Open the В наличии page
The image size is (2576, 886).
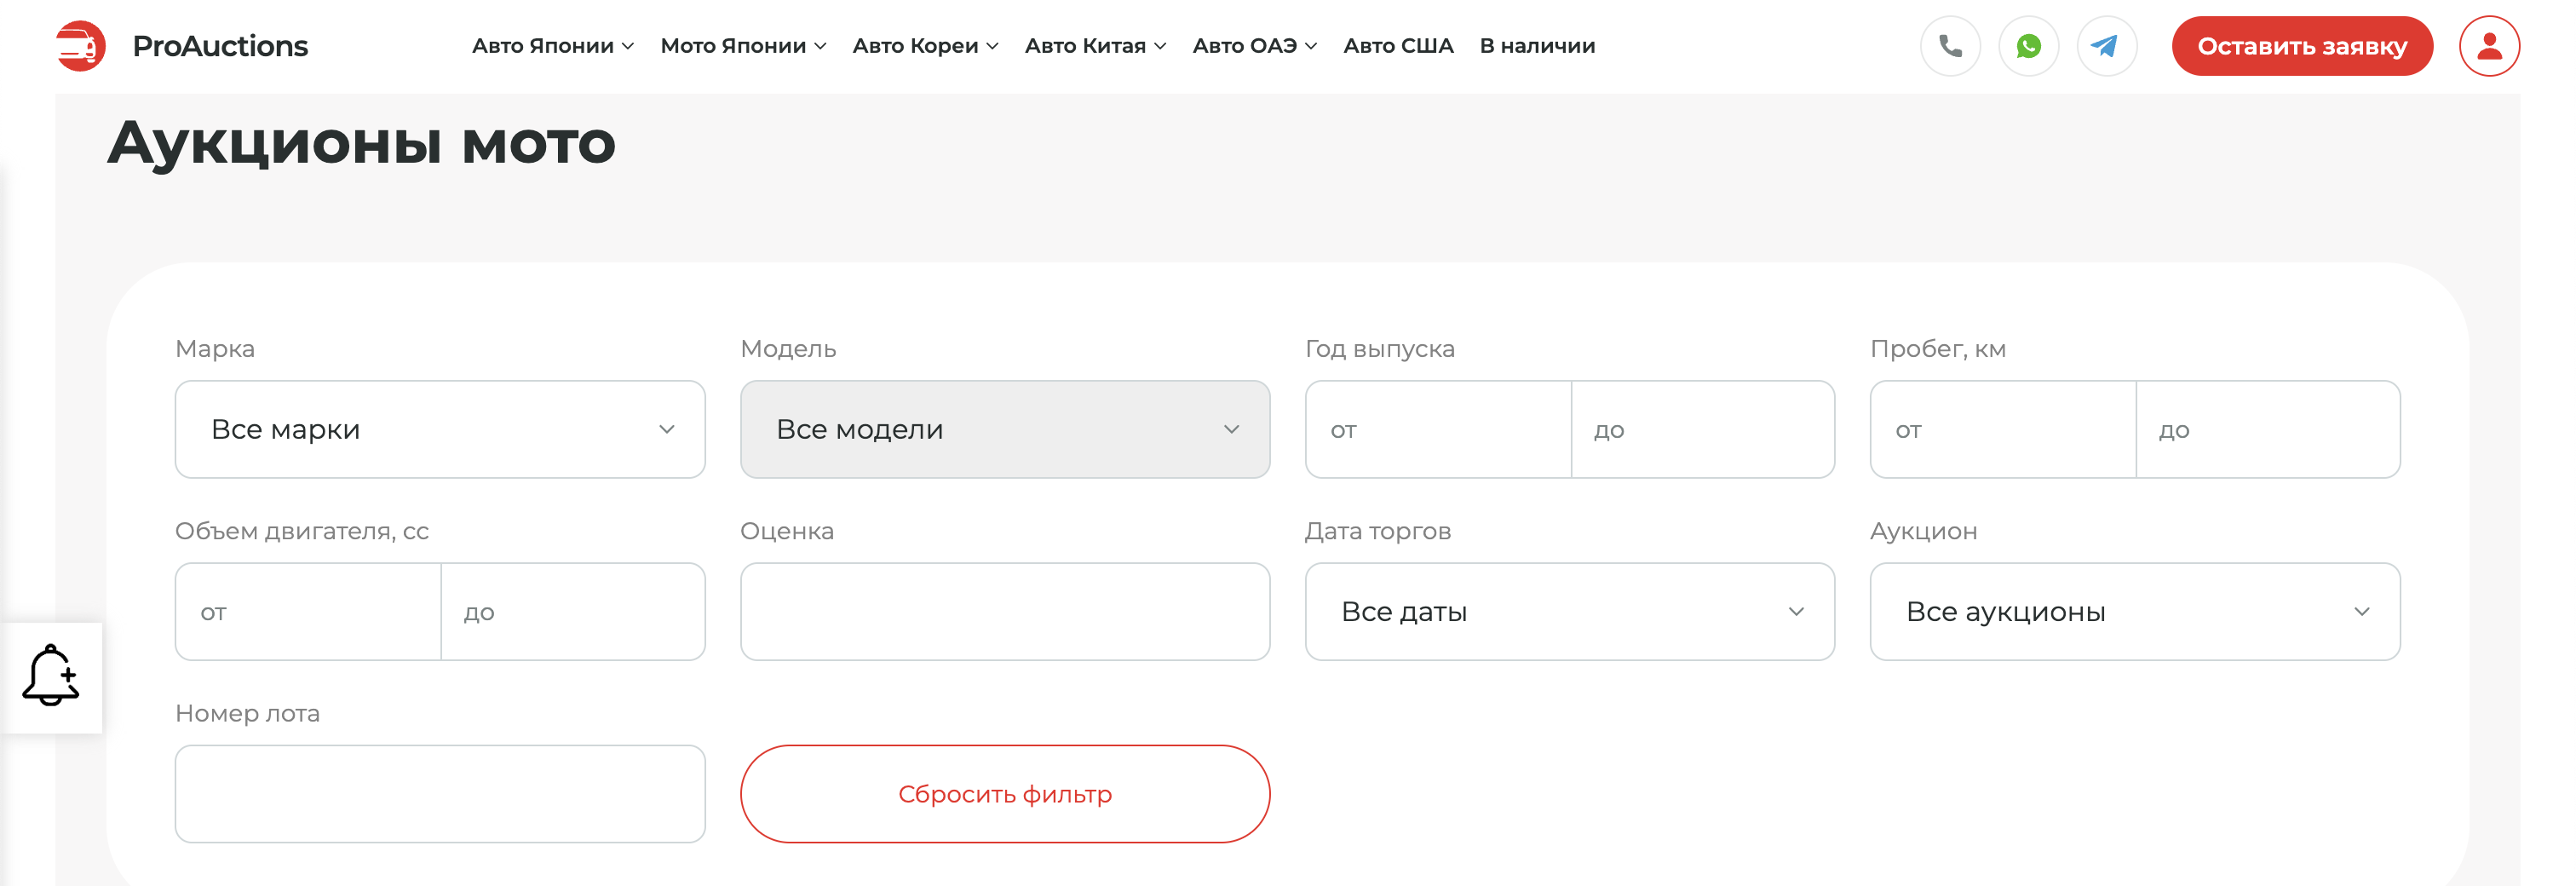tap(1537, 46)
